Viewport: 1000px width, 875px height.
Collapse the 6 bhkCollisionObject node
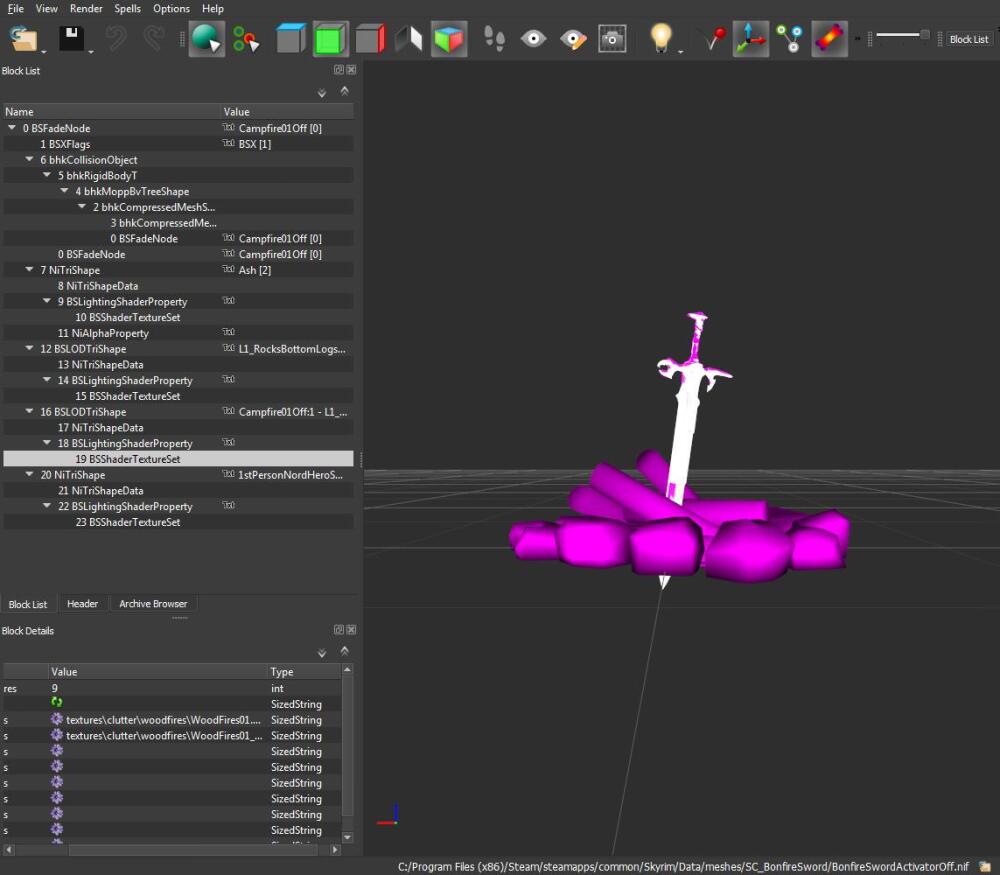point(29,159)
